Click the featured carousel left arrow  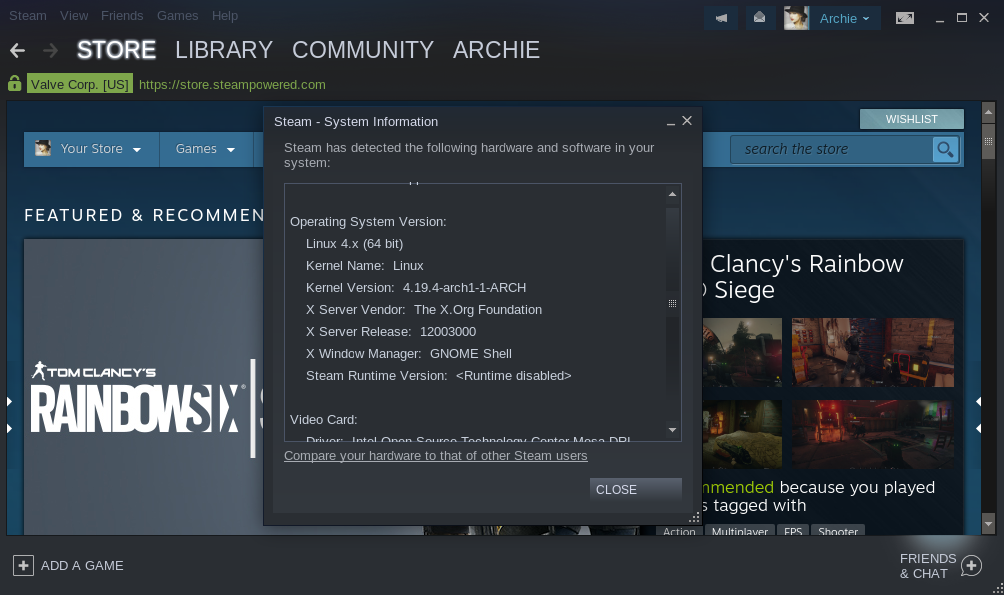[10, 414]
